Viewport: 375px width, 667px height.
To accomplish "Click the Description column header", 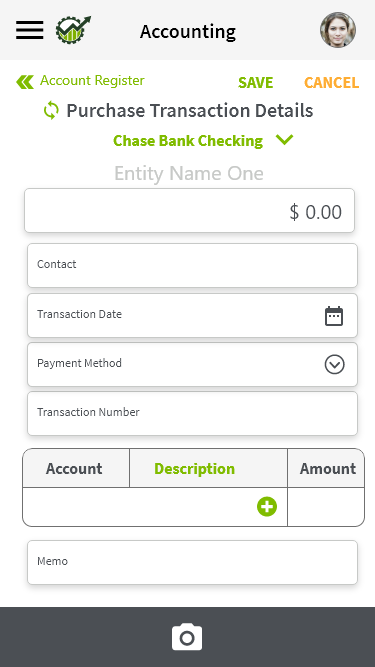I will pos(194,468).
